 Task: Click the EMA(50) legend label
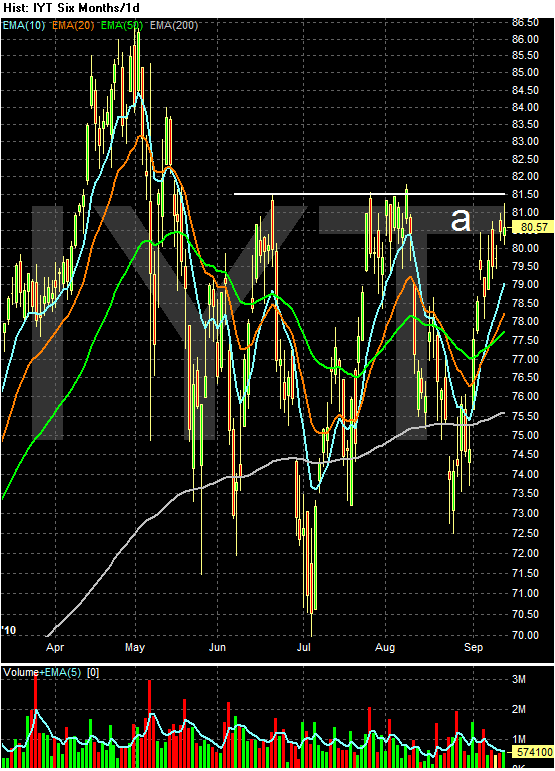click(x=121, y=25)
